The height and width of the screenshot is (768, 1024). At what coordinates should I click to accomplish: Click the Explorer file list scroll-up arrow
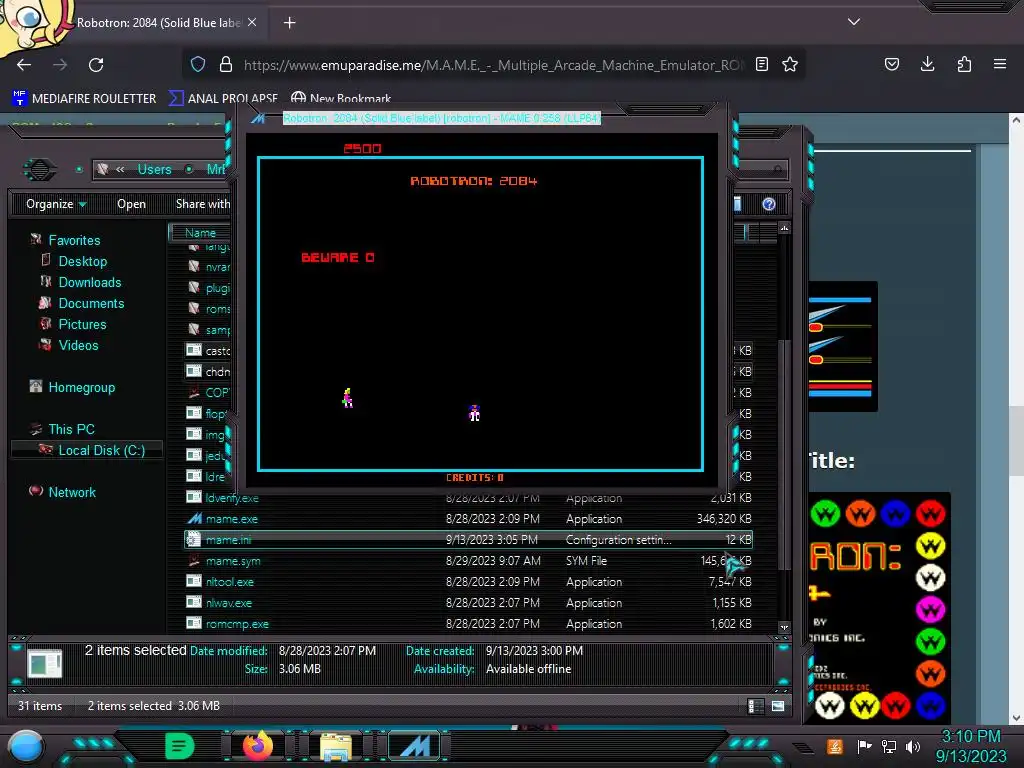pyautogui.click(x=784, y=228)
